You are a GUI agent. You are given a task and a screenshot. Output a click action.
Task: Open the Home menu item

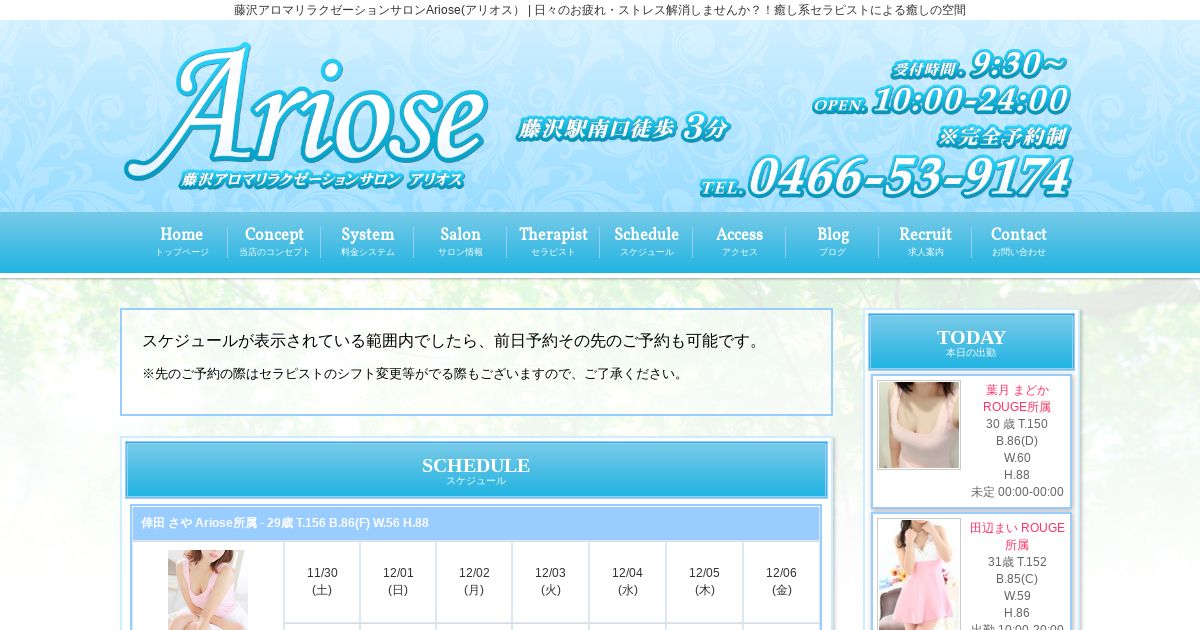[x=181, y=242]
